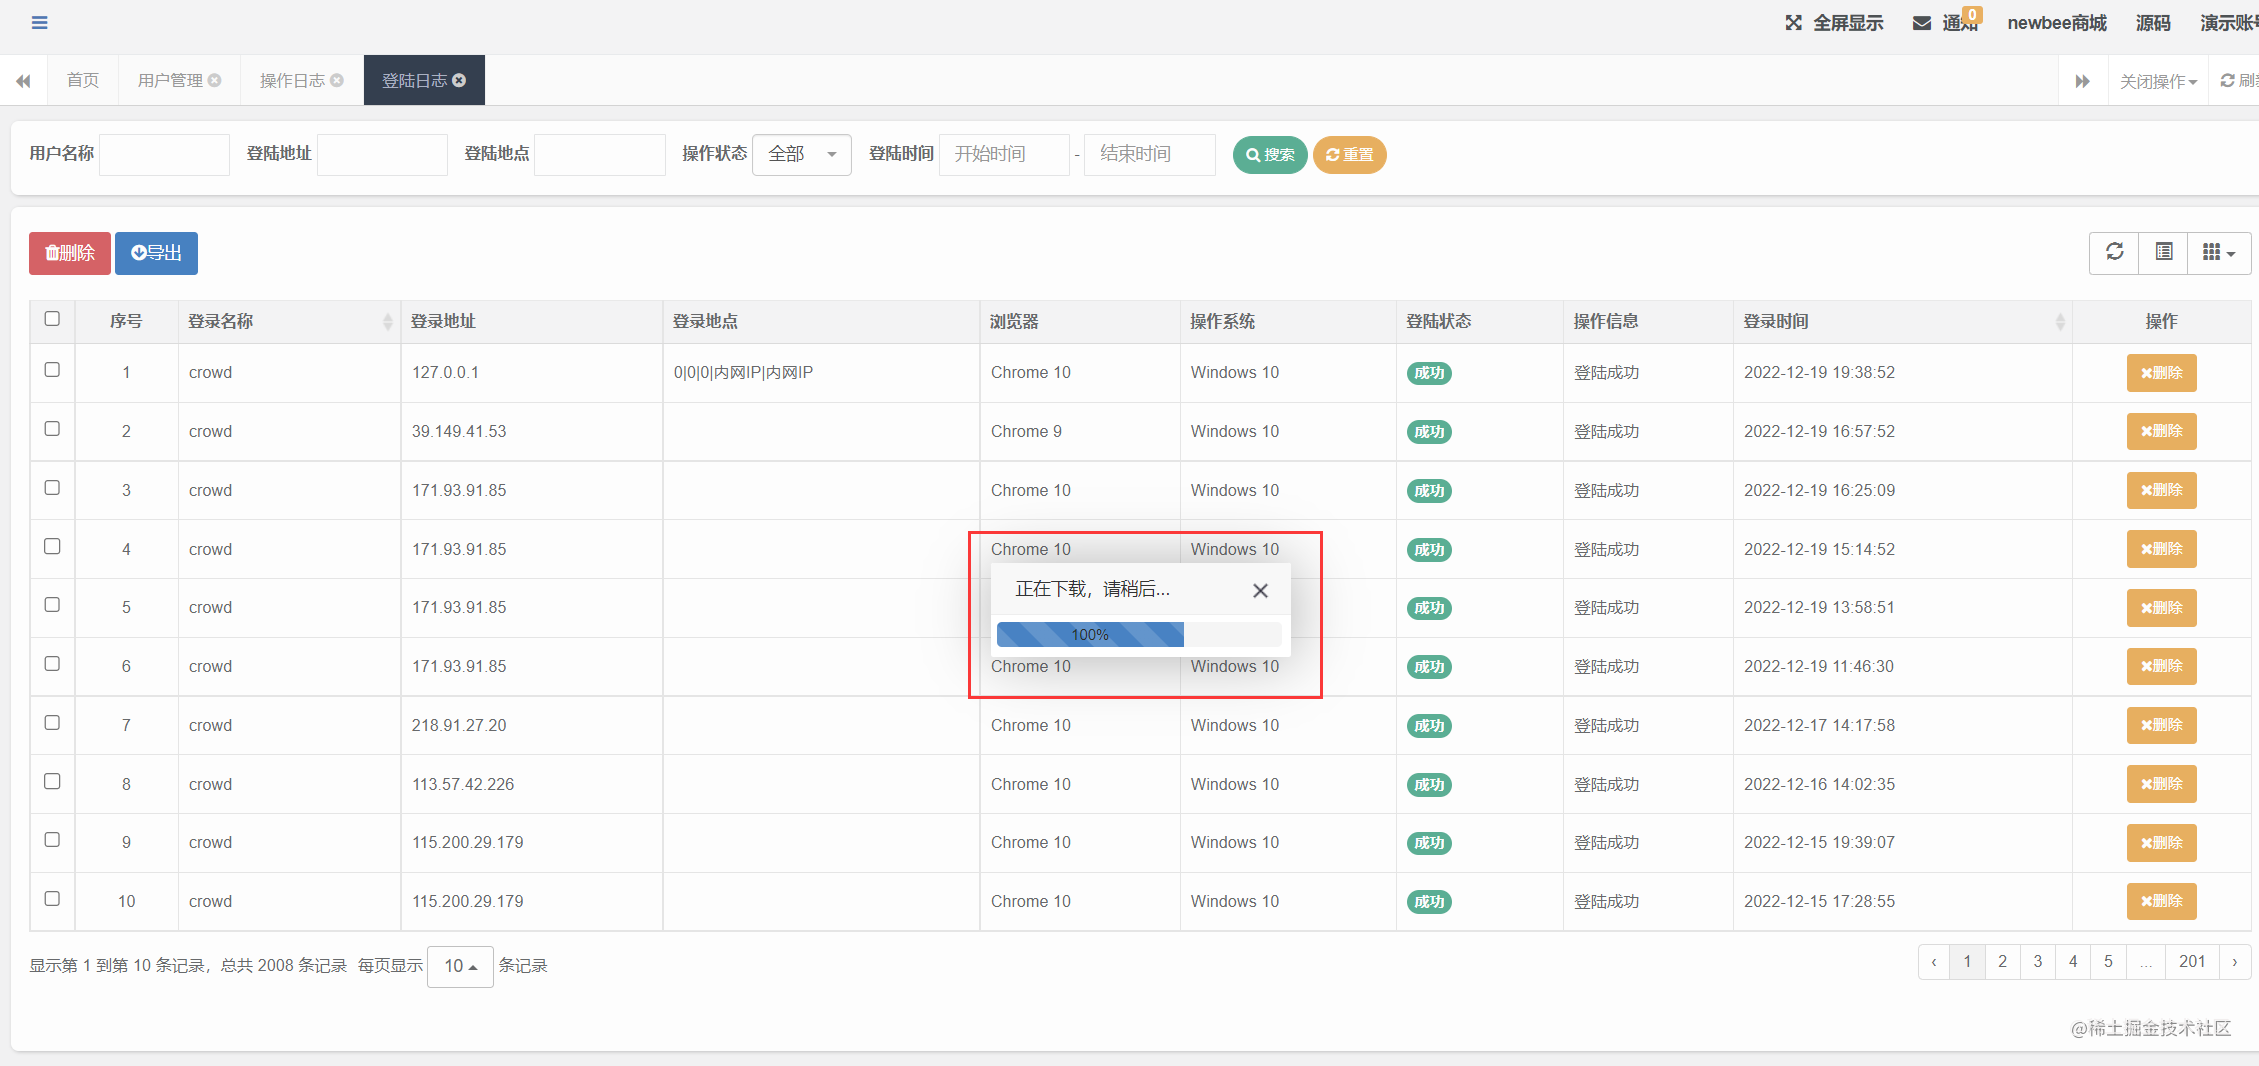Open the newbee商城 top menu link

[x=2057, y=23]
